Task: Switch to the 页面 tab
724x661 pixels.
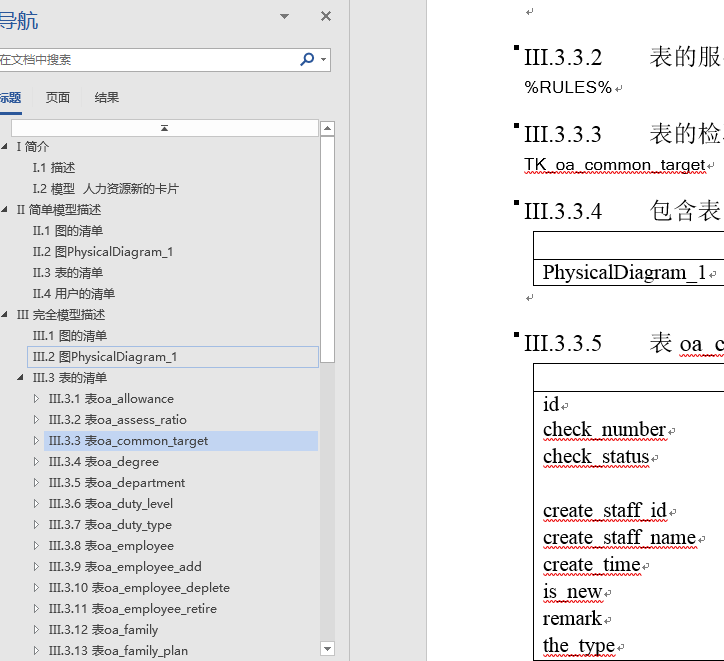Action: [x=58, y=97]
